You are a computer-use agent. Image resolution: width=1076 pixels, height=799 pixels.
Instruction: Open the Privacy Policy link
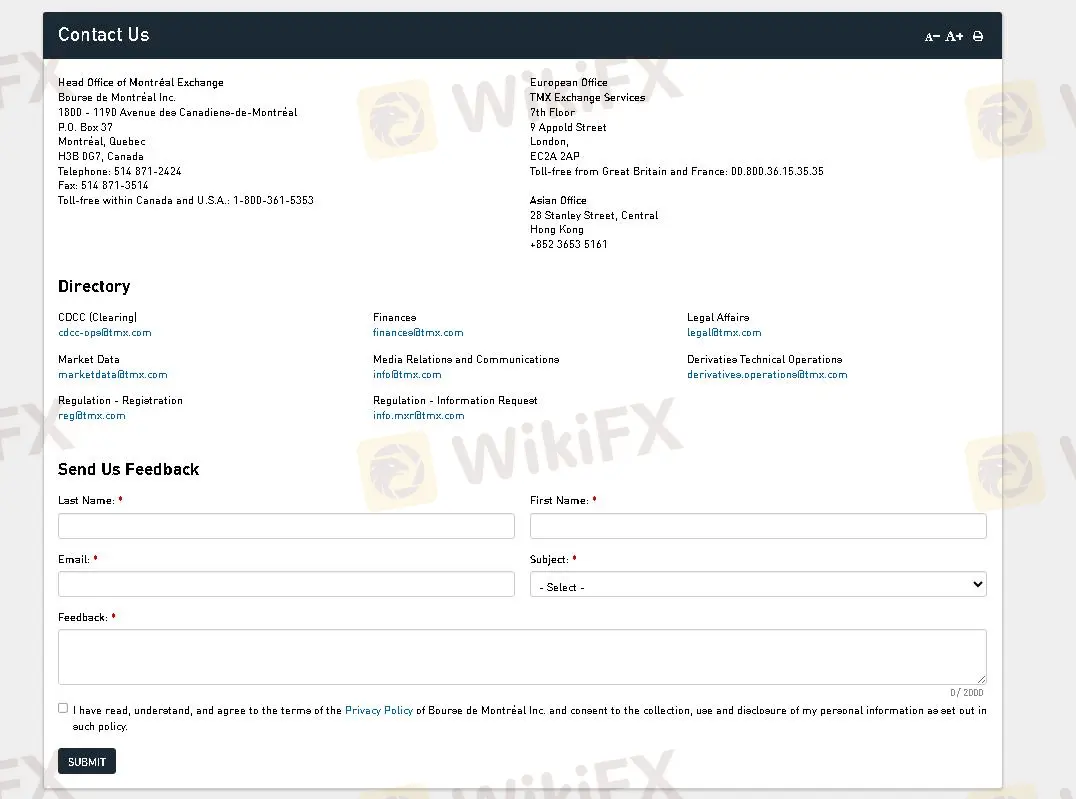pos(379,710)
